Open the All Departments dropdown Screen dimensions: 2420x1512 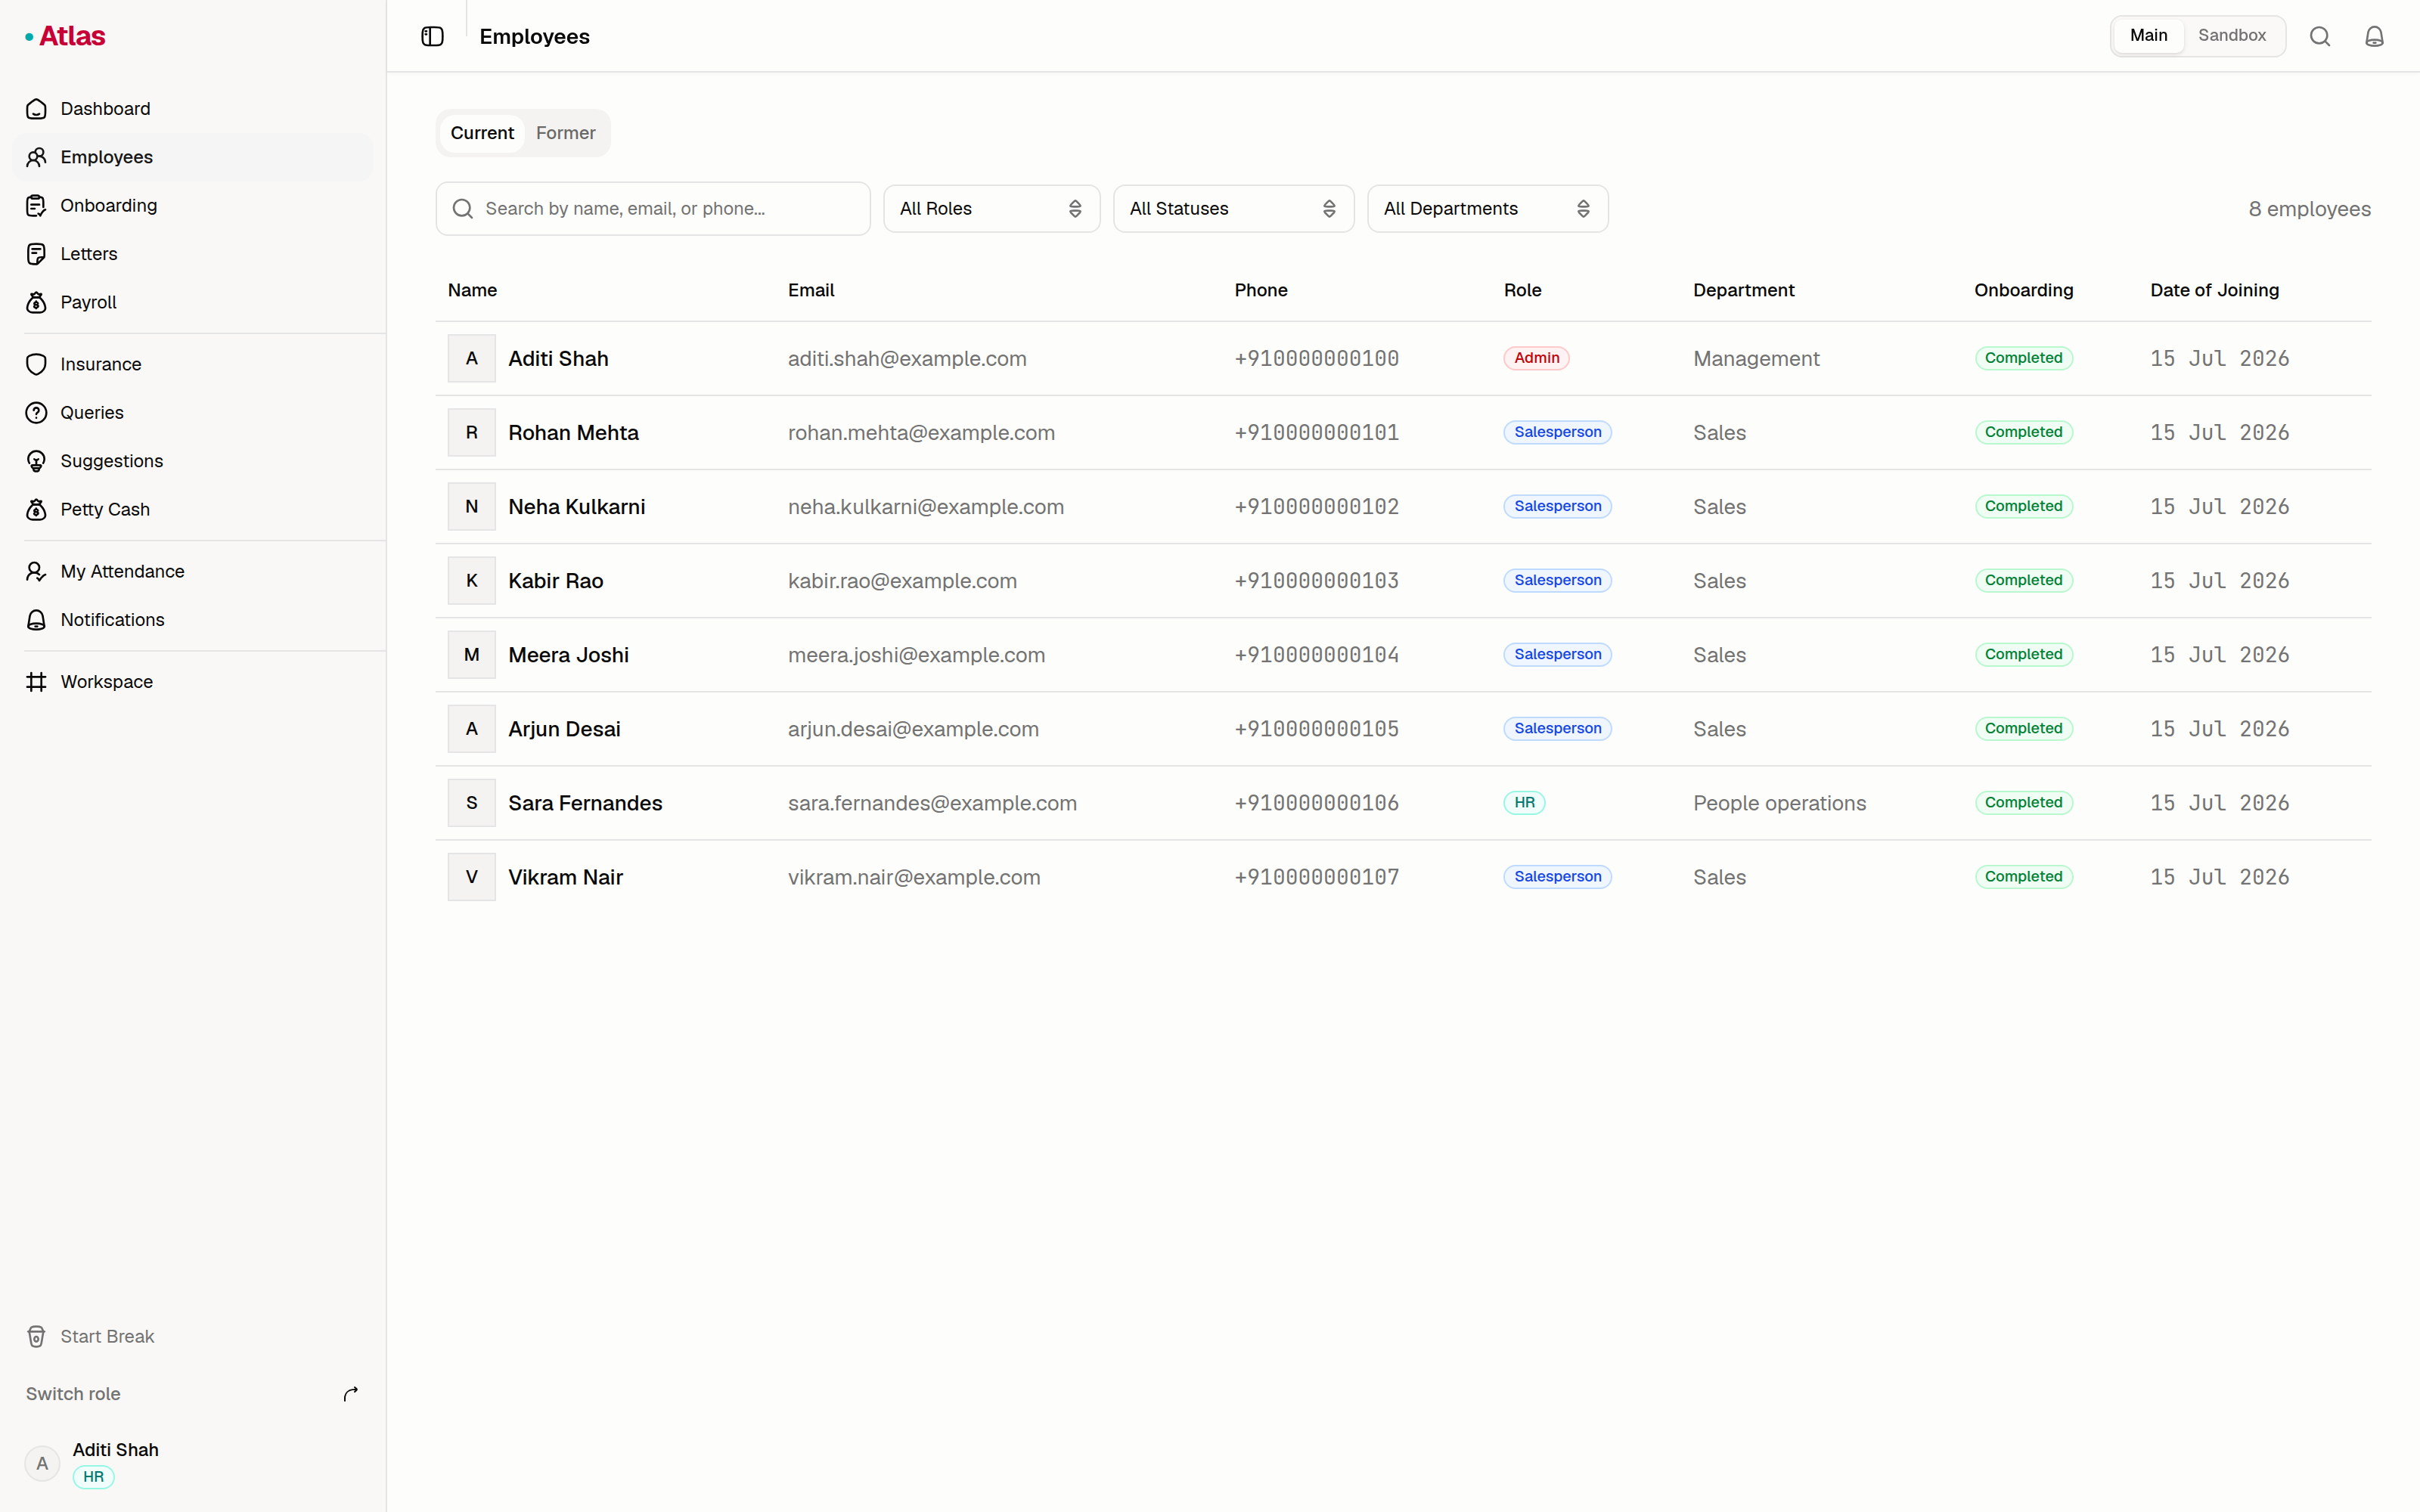1487,209
